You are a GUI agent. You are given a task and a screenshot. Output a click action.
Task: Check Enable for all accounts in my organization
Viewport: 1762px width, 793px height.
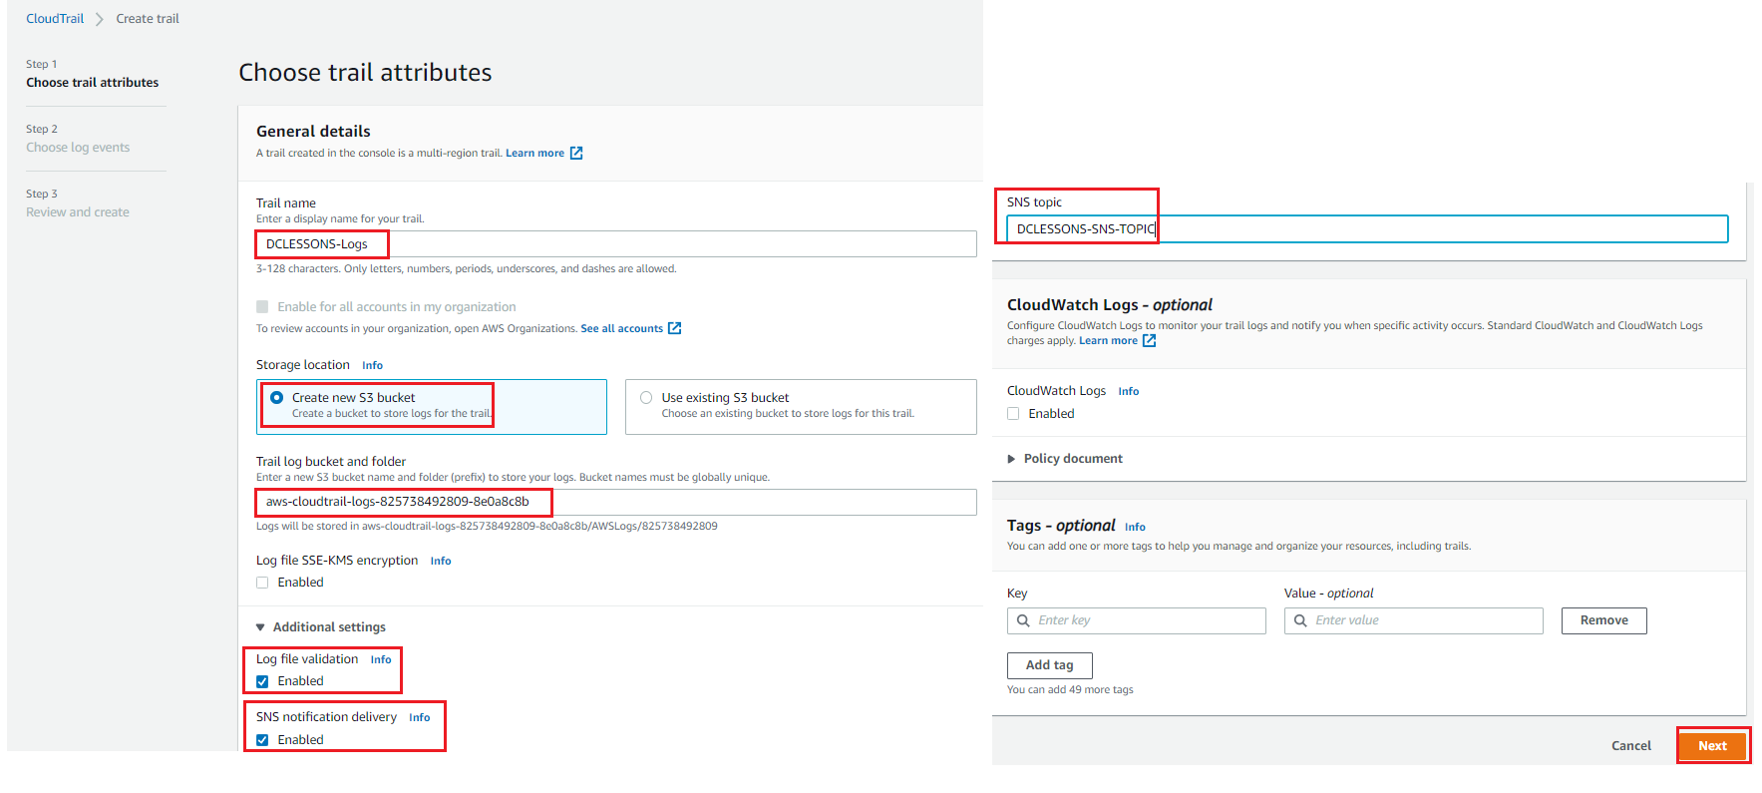click(262, 307)
